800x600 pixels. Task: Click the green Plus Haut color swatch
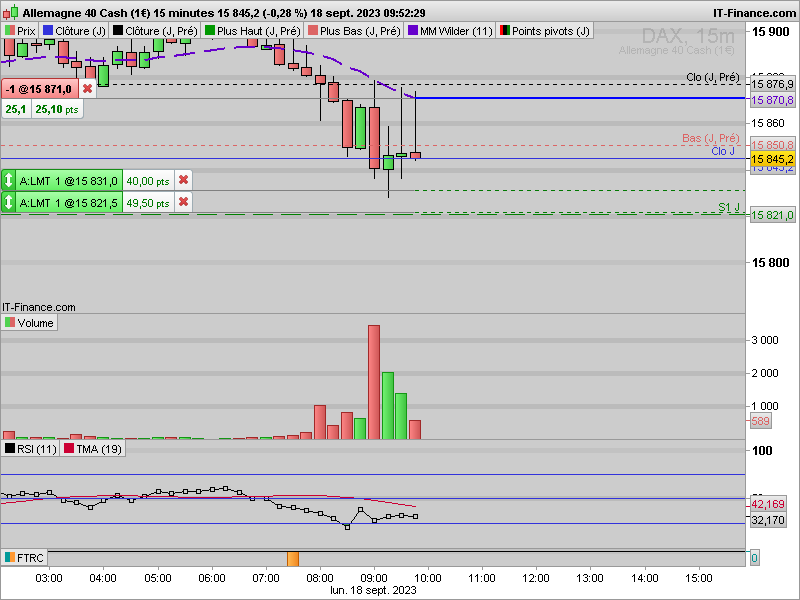tap(210, 31)
